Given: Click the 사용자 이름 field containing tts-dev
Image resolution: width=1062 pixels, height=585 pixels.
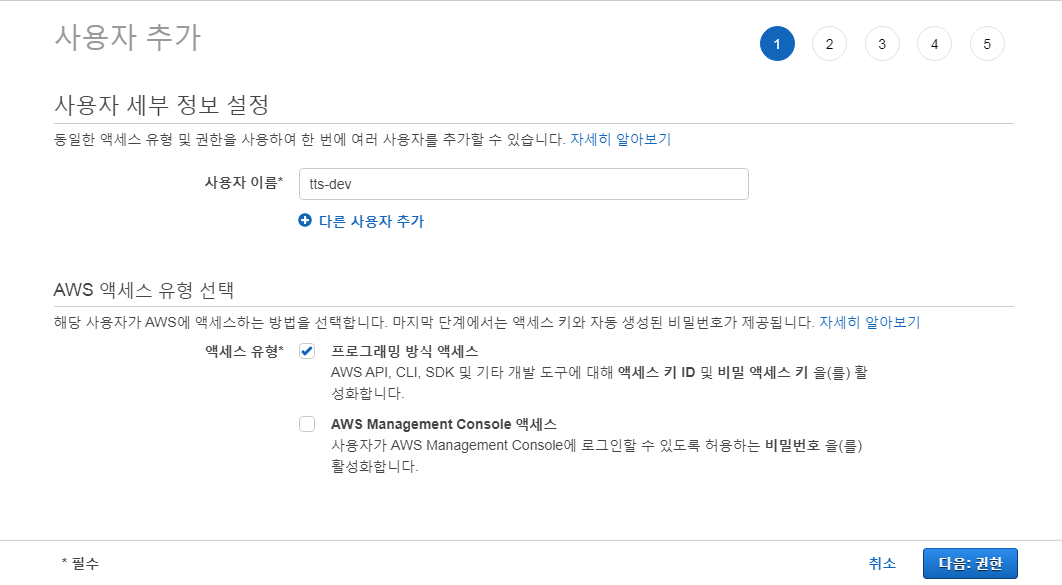Looking at the screenshot, I should click(x=524, y=184).
